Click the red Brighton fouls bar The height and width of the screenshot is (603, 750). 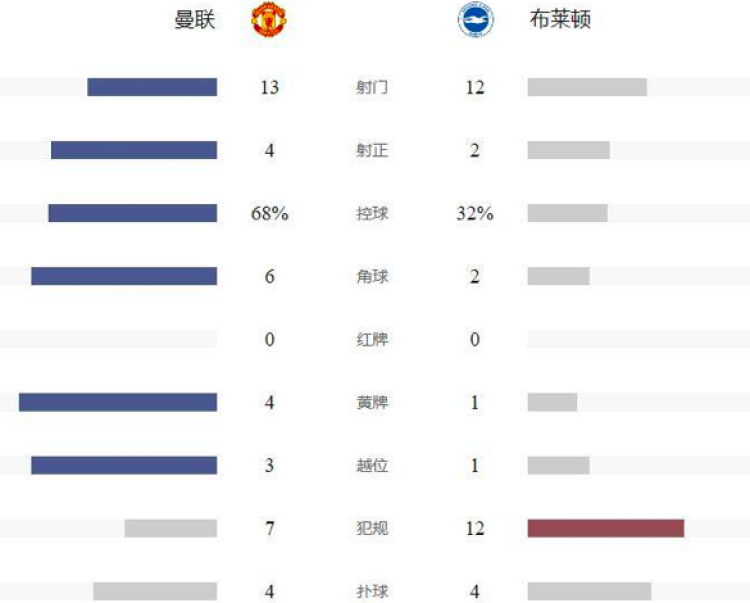[606, 528]
